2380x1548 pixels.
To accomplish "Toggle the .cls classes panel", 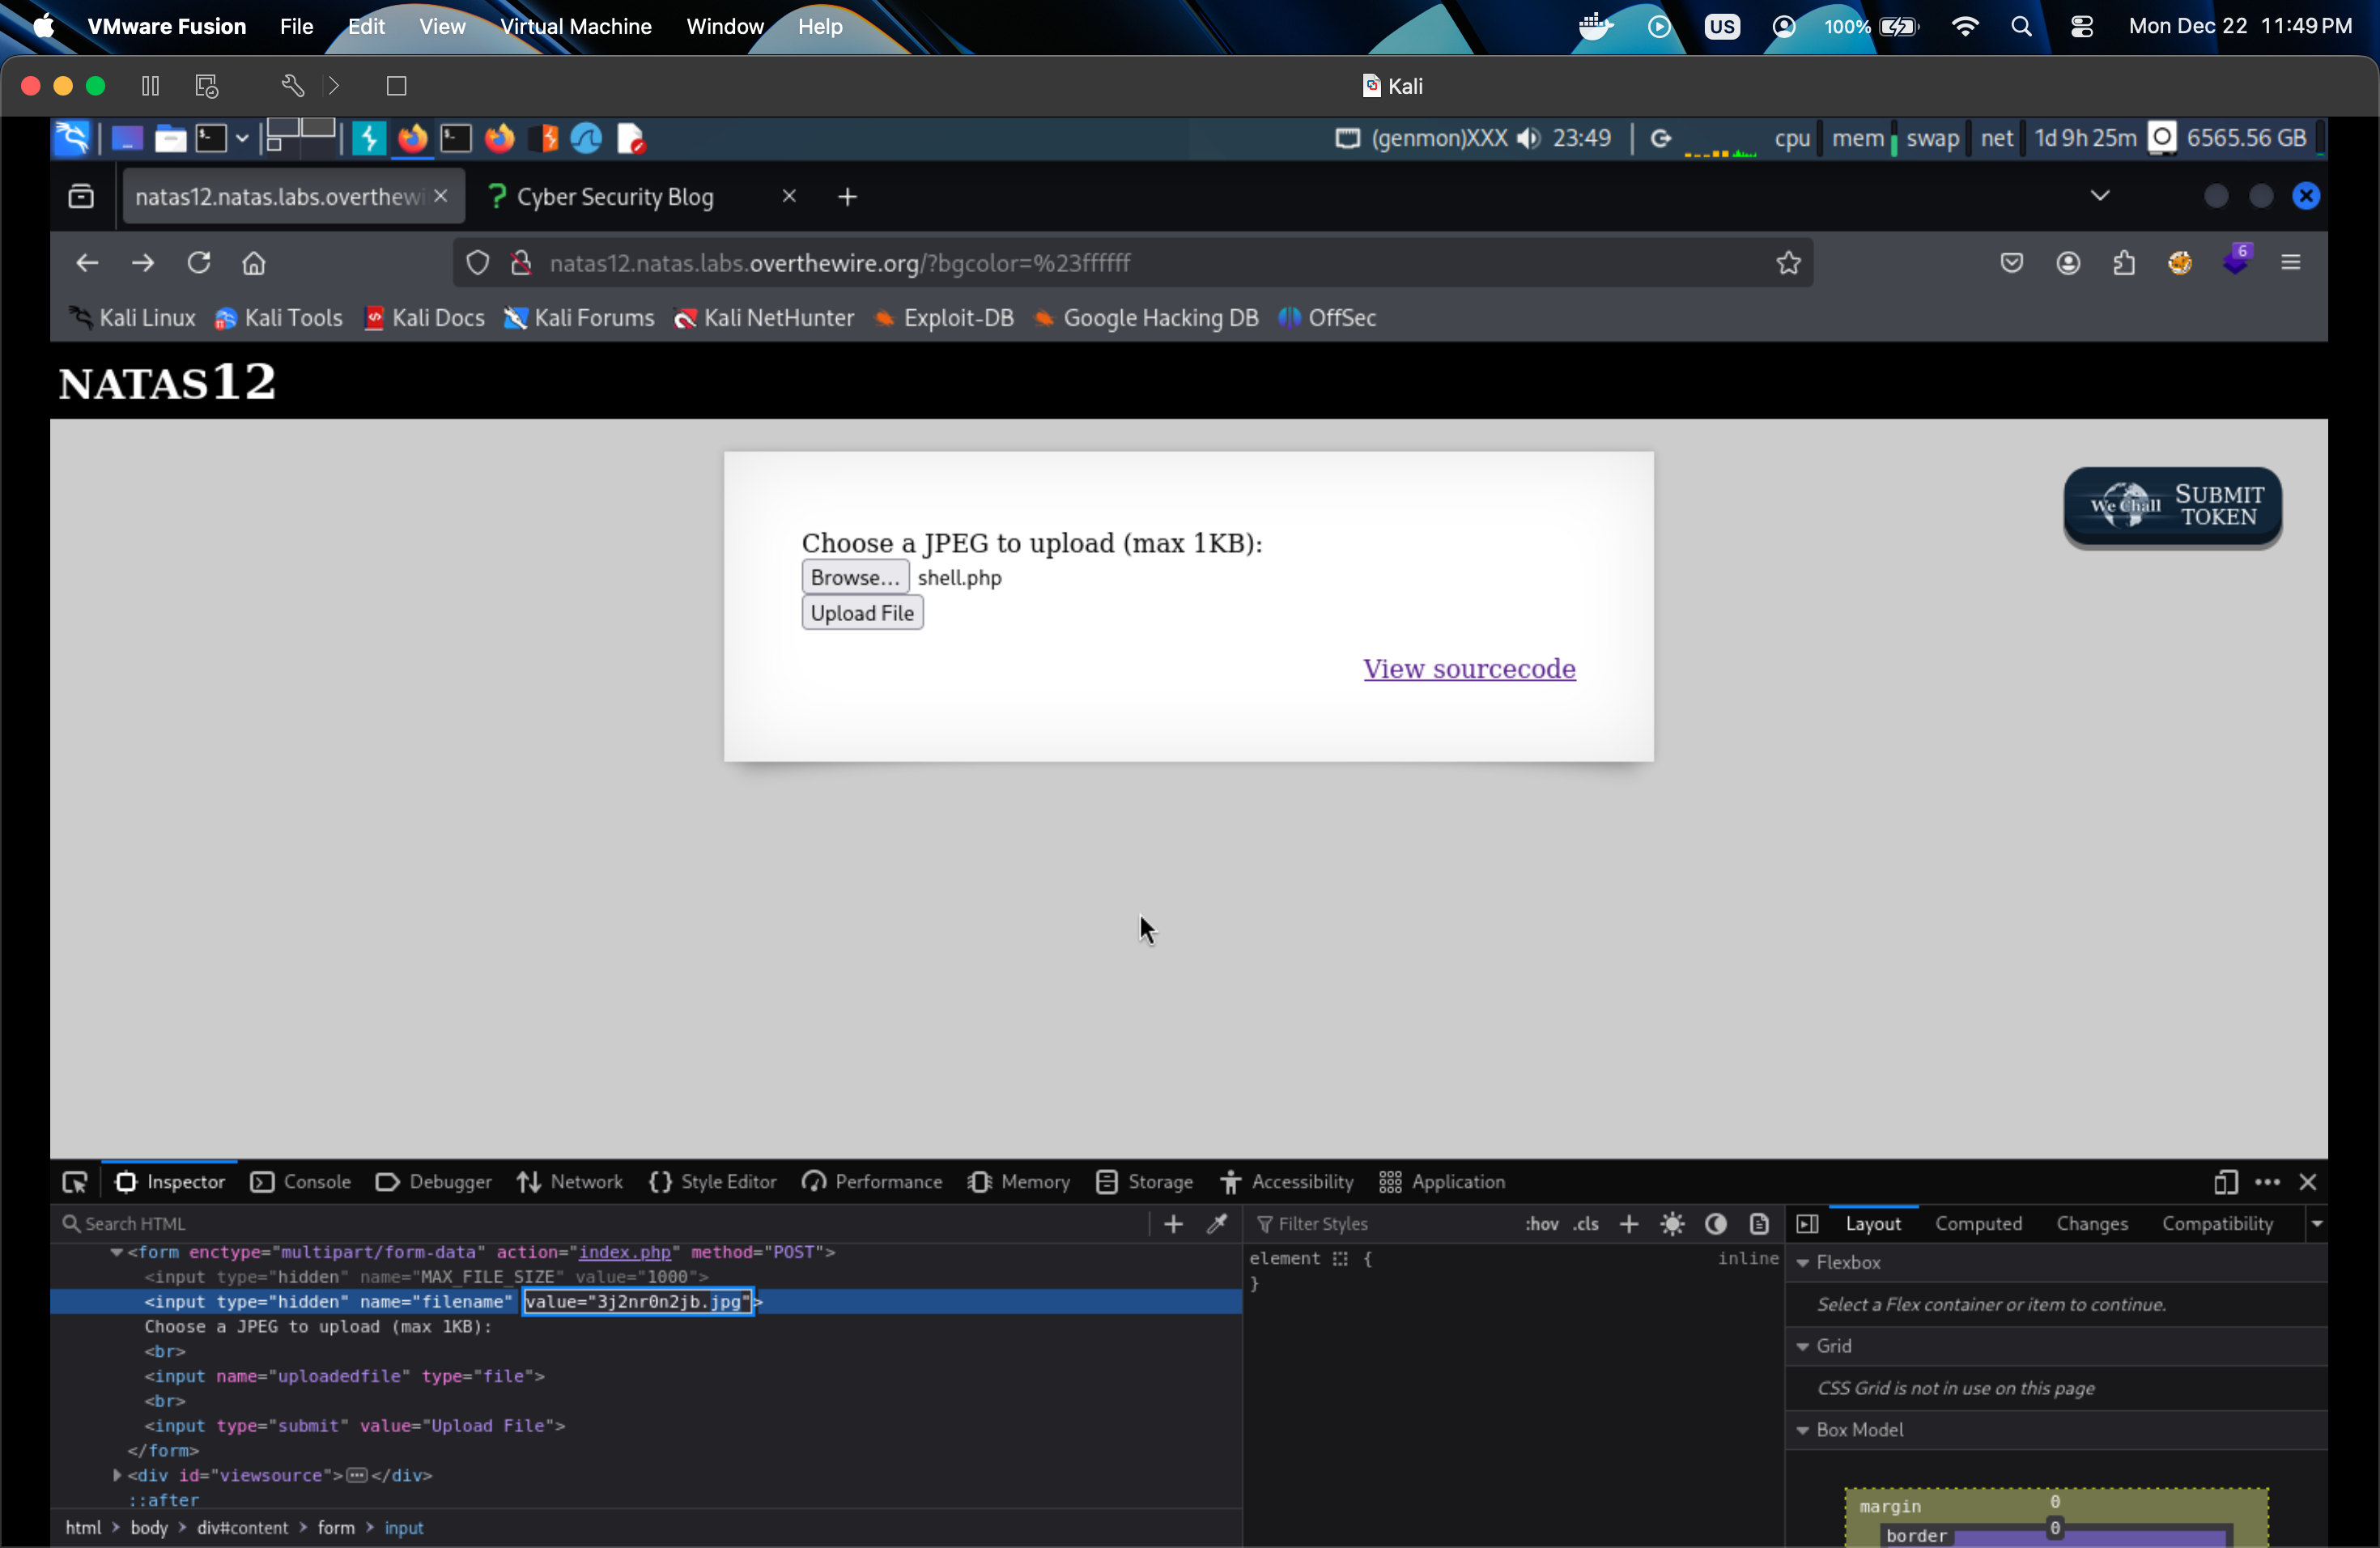I will 1586,1223.
